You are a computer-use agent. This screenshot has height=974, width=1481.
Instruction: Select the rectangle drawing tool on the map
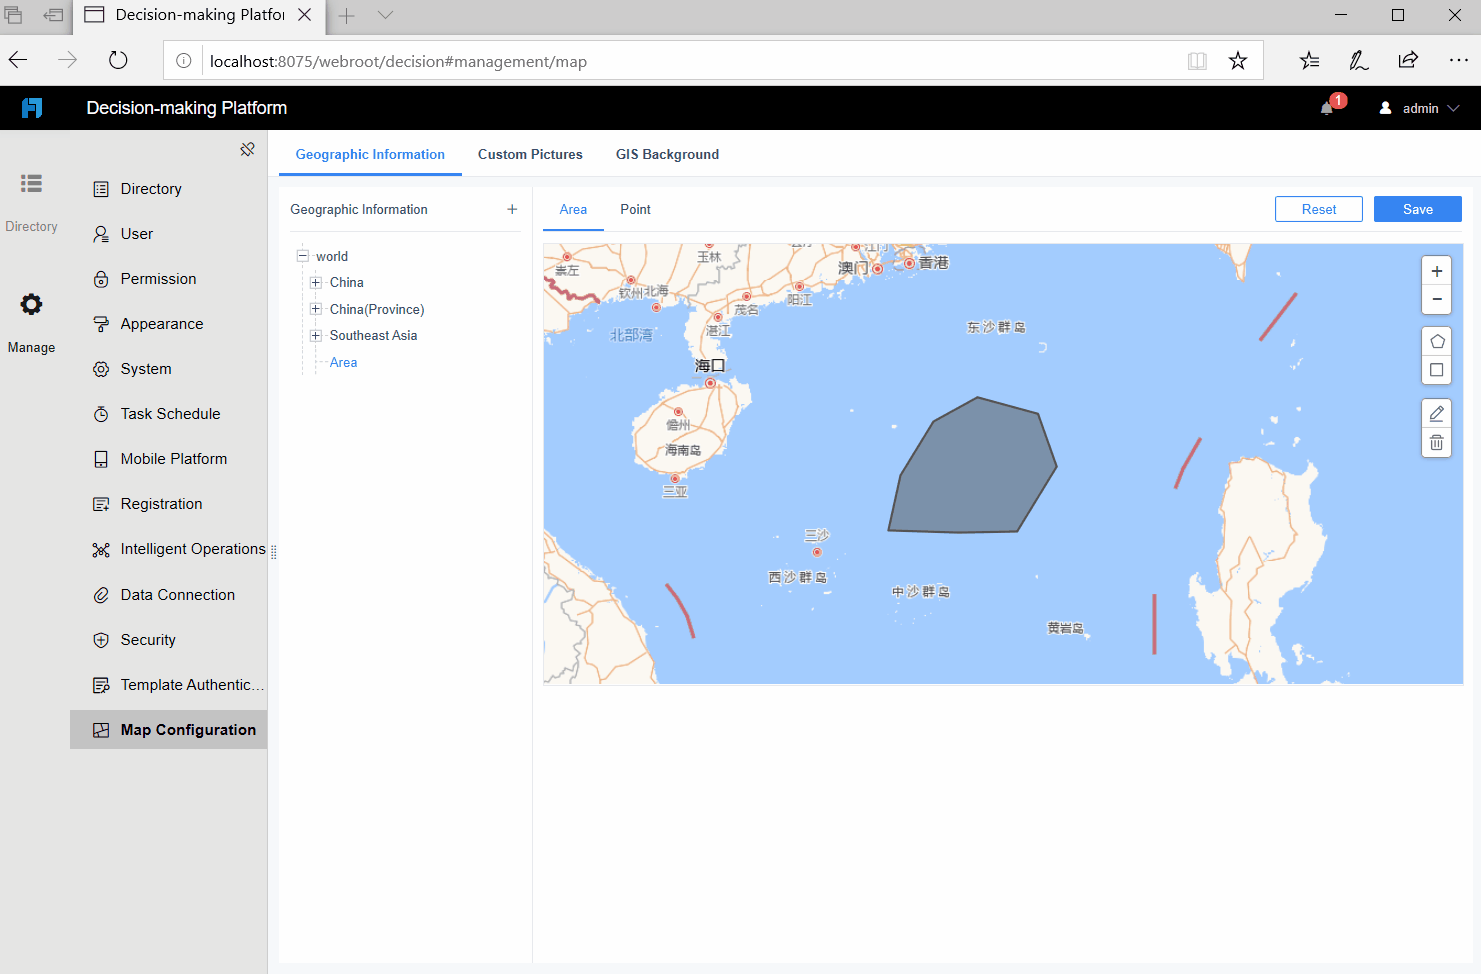point(1436,369)
